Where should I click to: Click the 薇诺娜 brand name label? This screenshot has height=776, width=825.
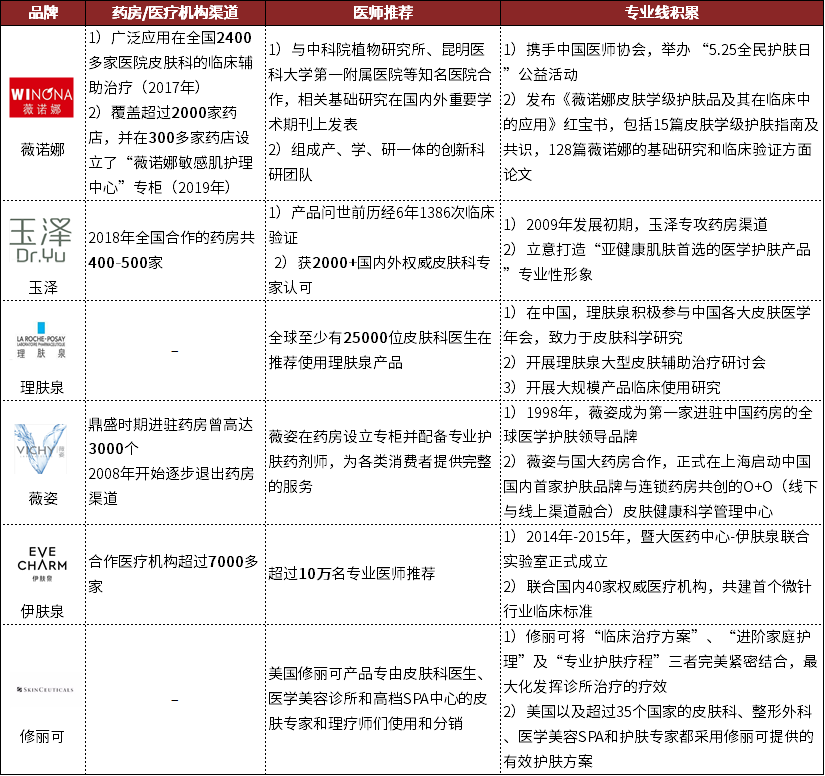(41, 150)
